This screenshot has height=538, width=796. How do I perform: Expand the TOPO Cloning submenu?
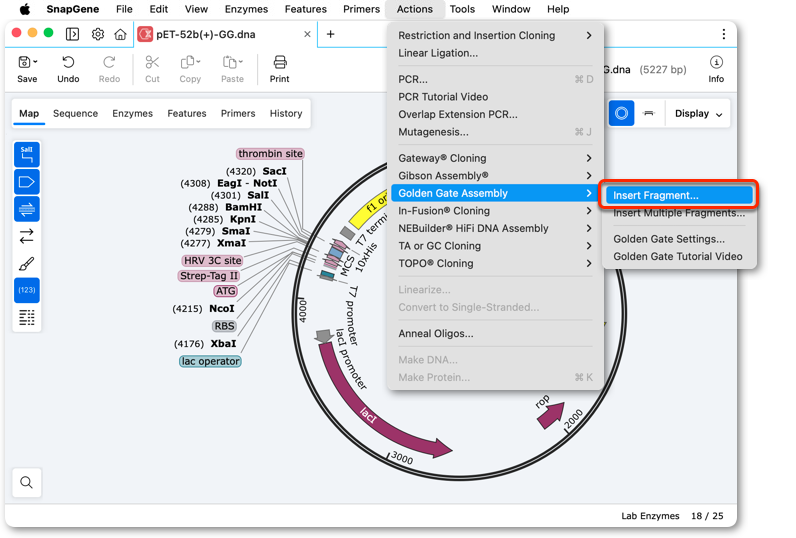(x=494, y=263)
